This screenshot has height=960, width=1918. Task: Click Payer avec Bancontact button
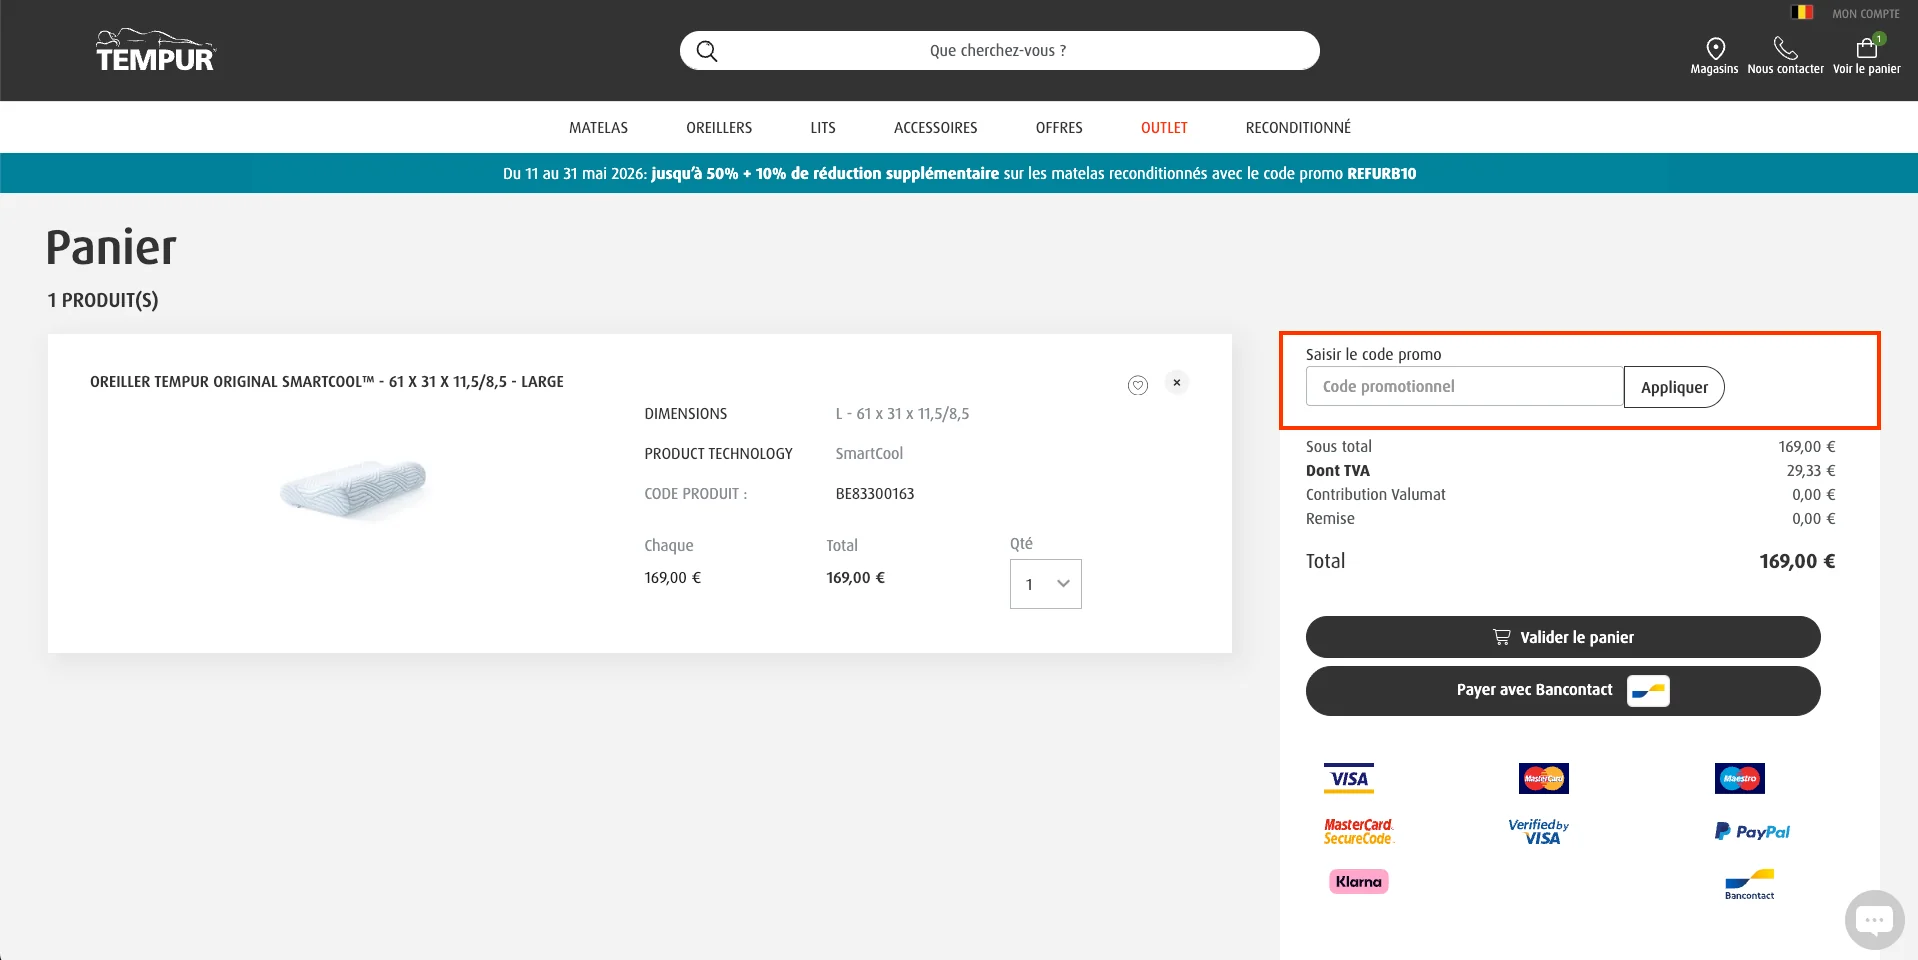click(x=1563, y=691)
